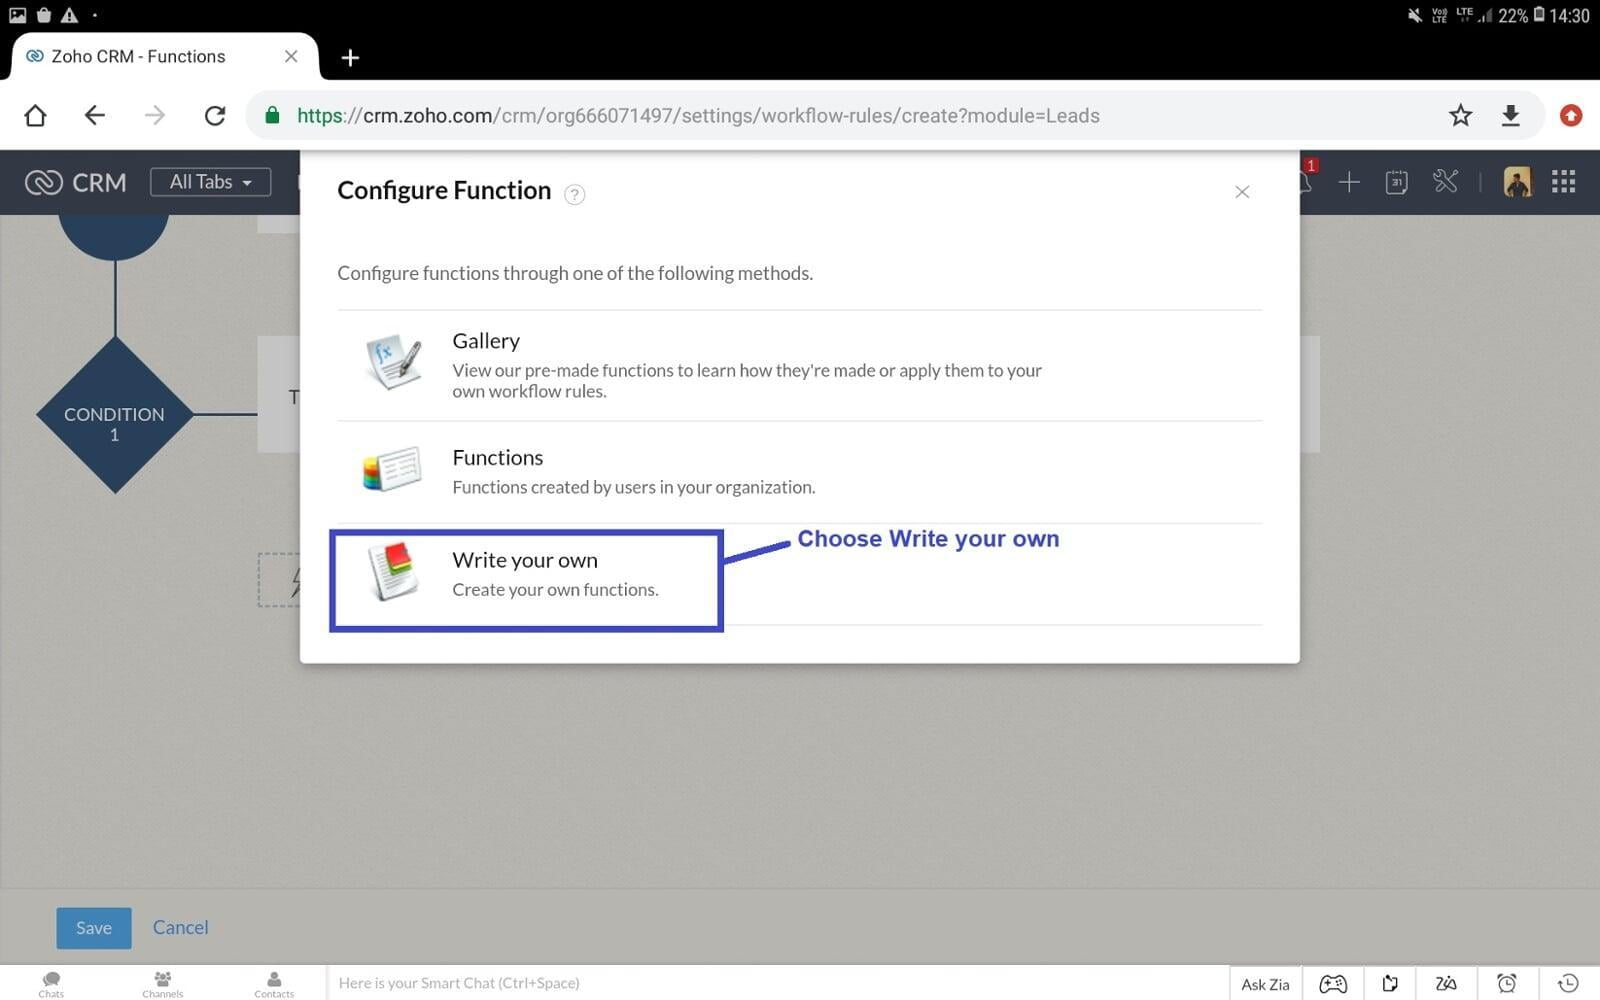Click the Zoho CRM logo
Screen dimensions: 1600x1000
point(76,182)
